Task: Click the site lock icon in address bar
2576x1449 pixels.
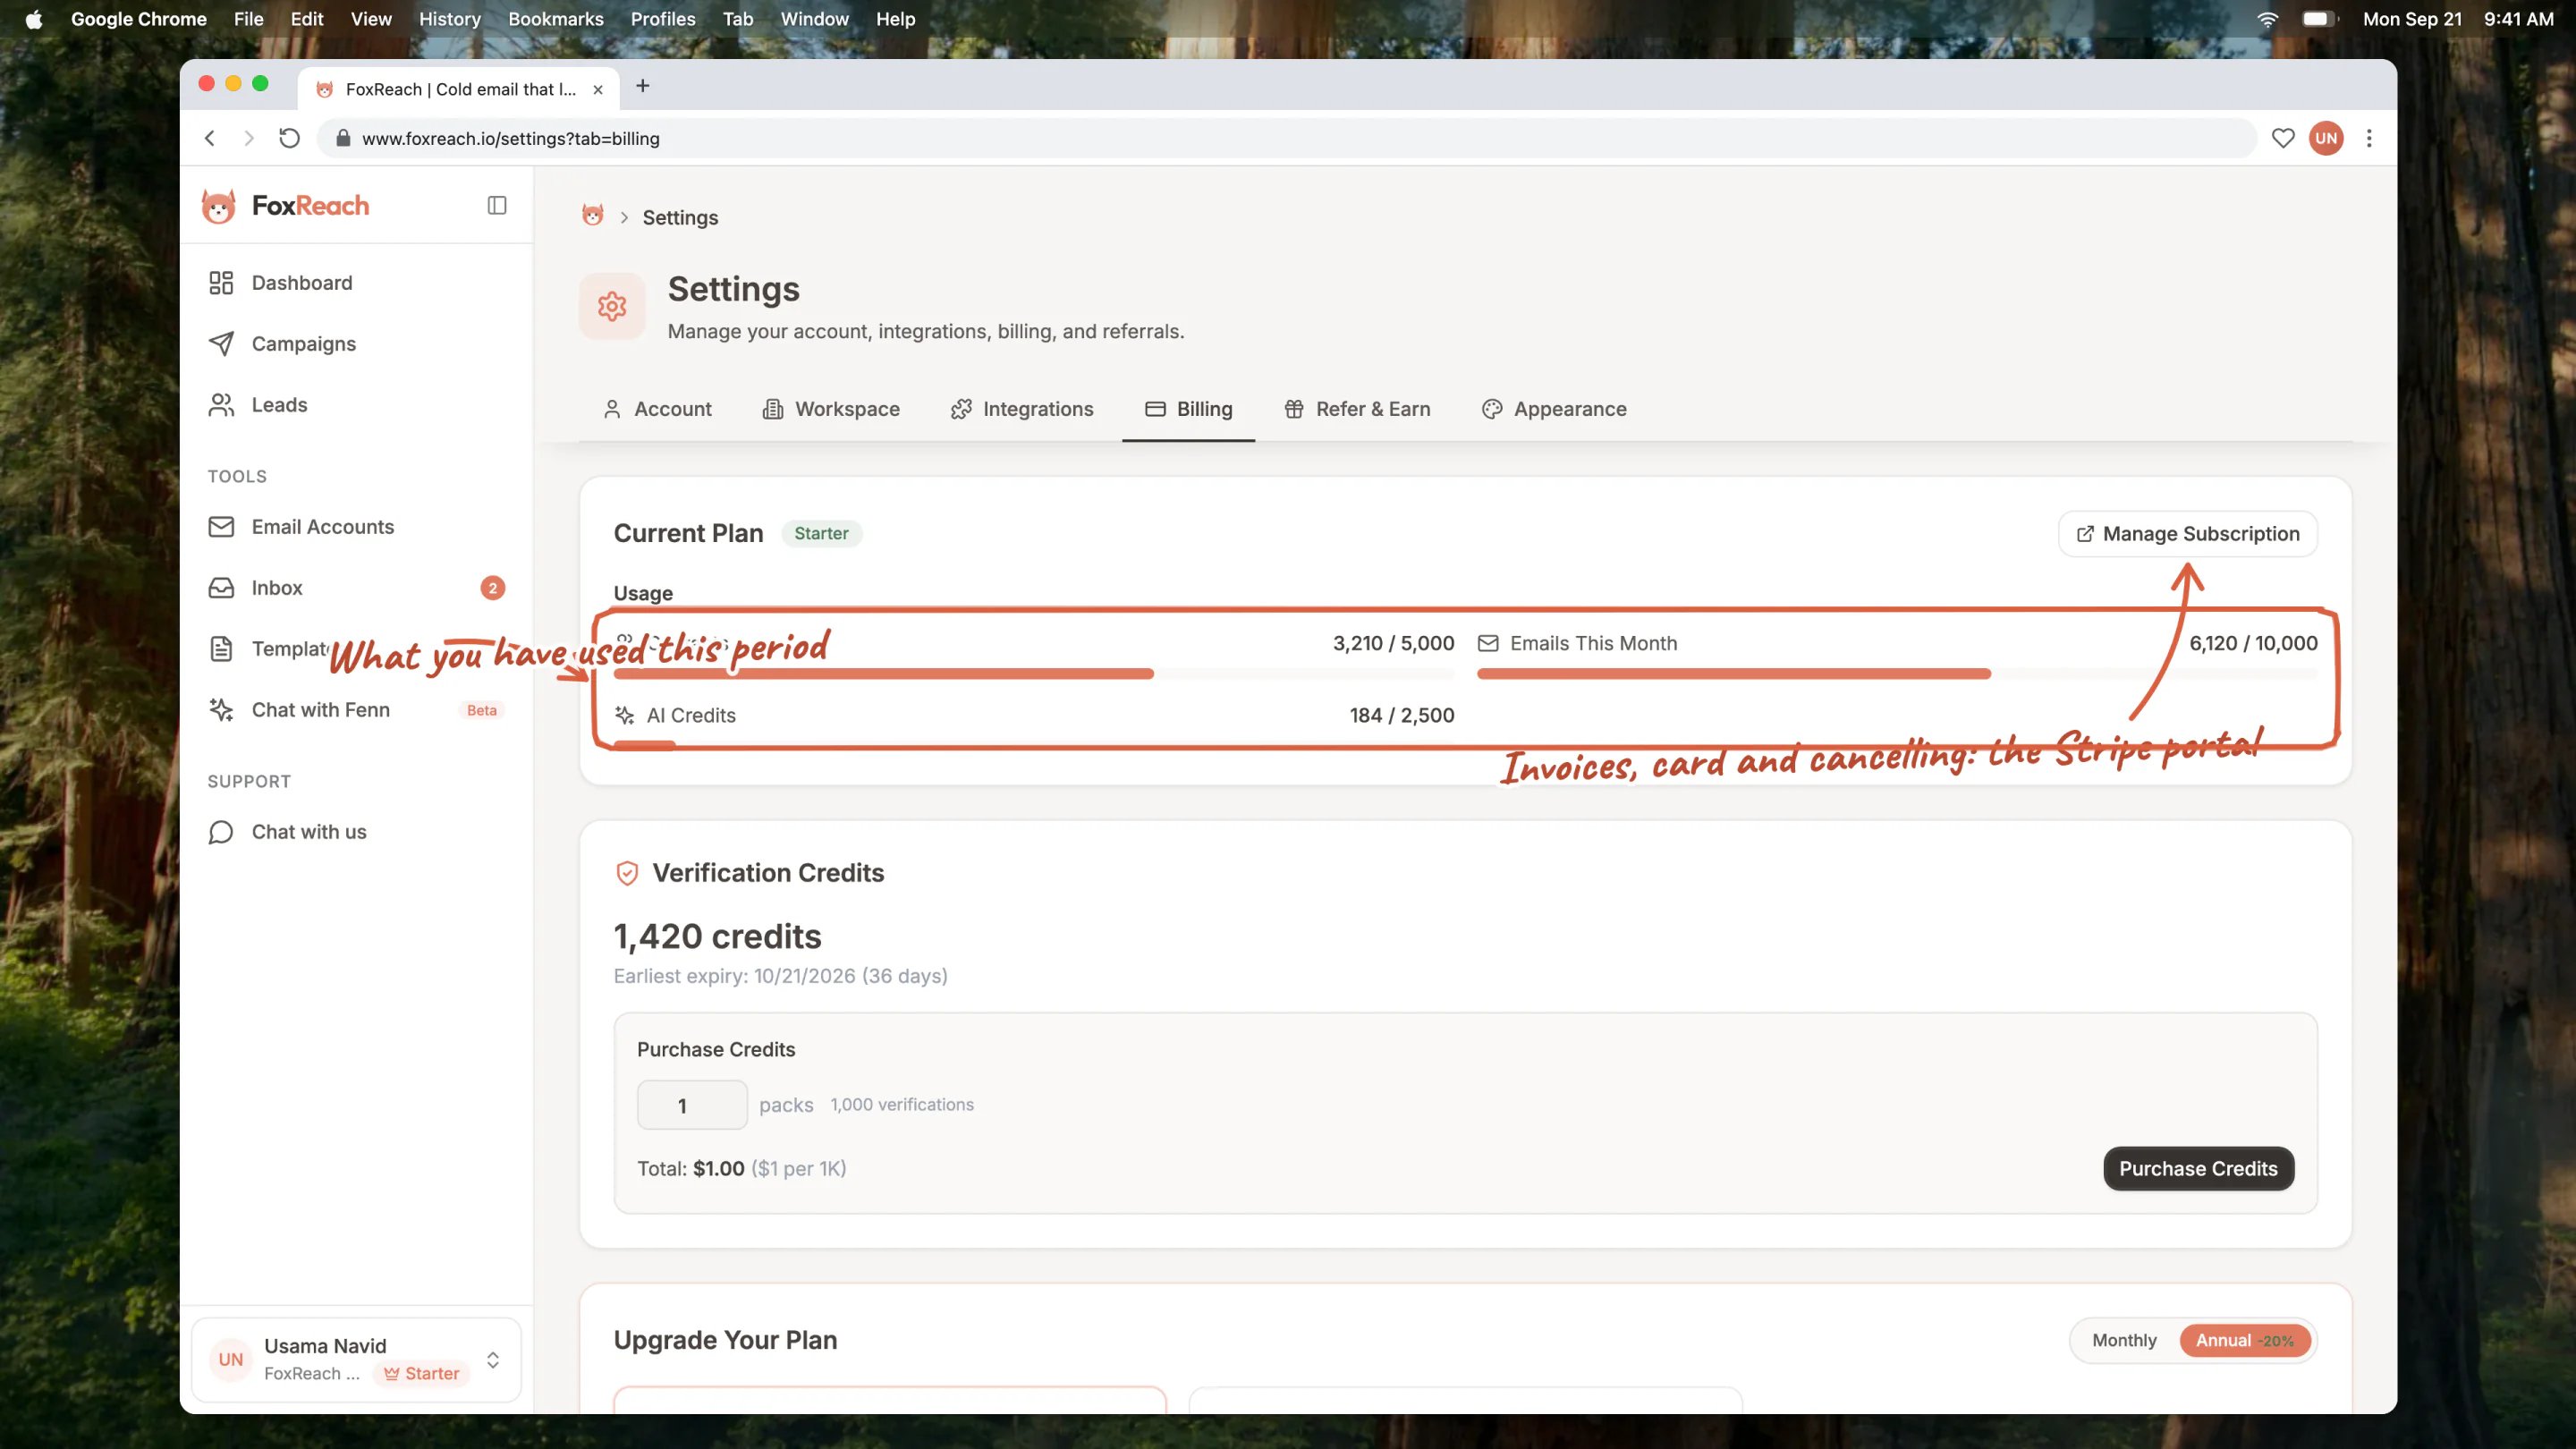Action: (343, 138)
